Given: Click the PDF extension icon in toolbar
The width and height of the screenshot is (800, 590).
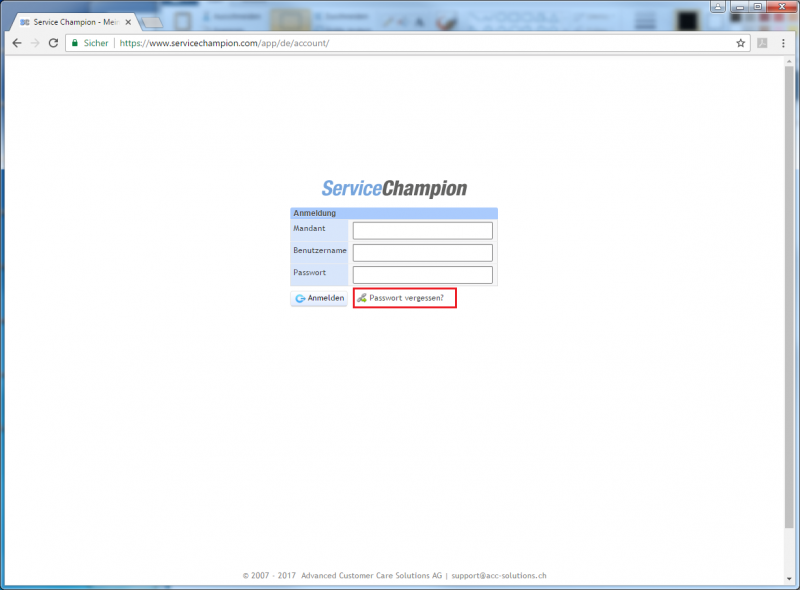Looking at the screenshot, I should 762,43.
